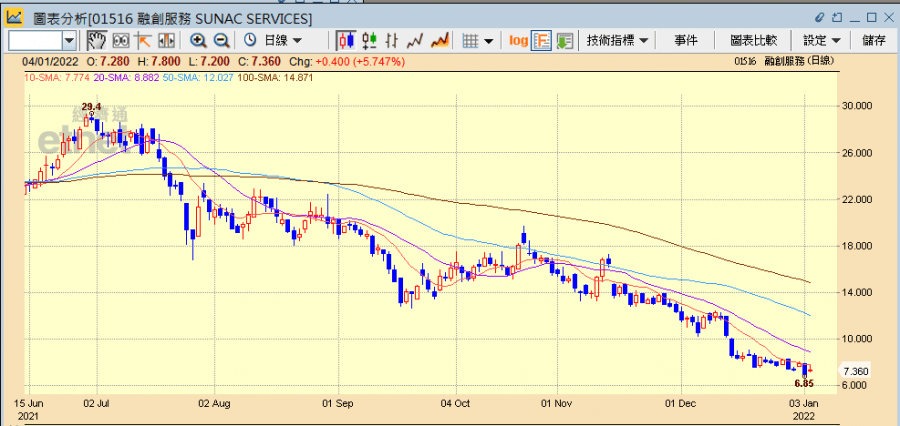Toggle logarithmic scale with log button
Screen dimensions: 900x426
pyautogui.click(x=518, y=40)
